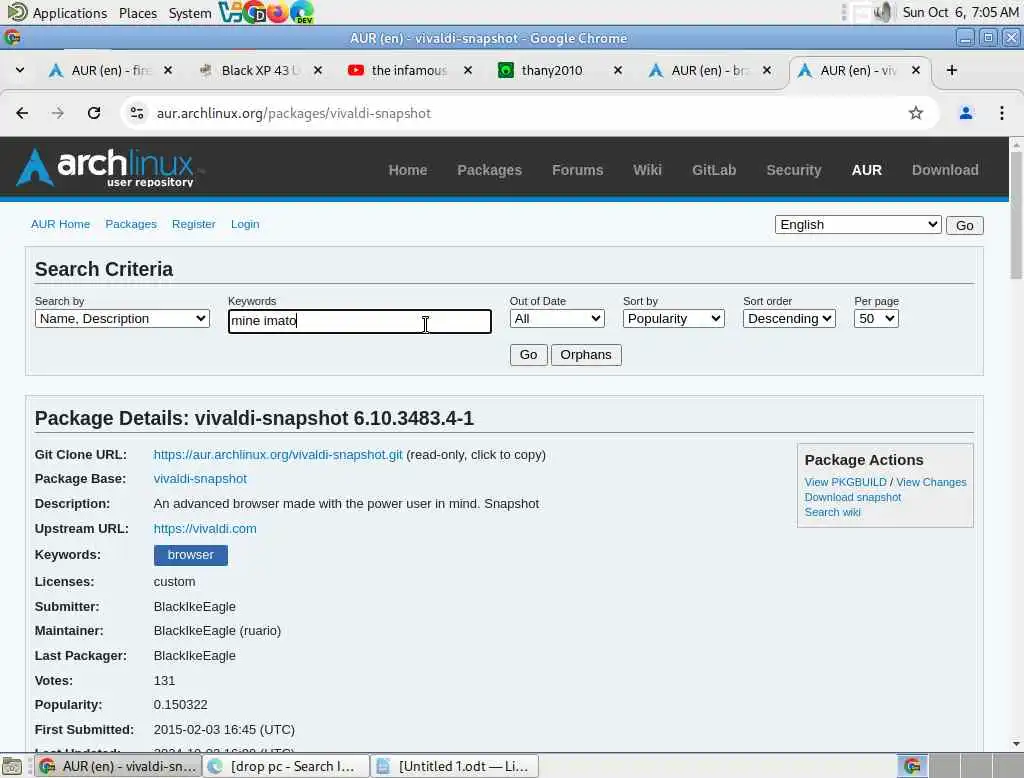Open Chrome's three-dot menu

[1001, 113]
